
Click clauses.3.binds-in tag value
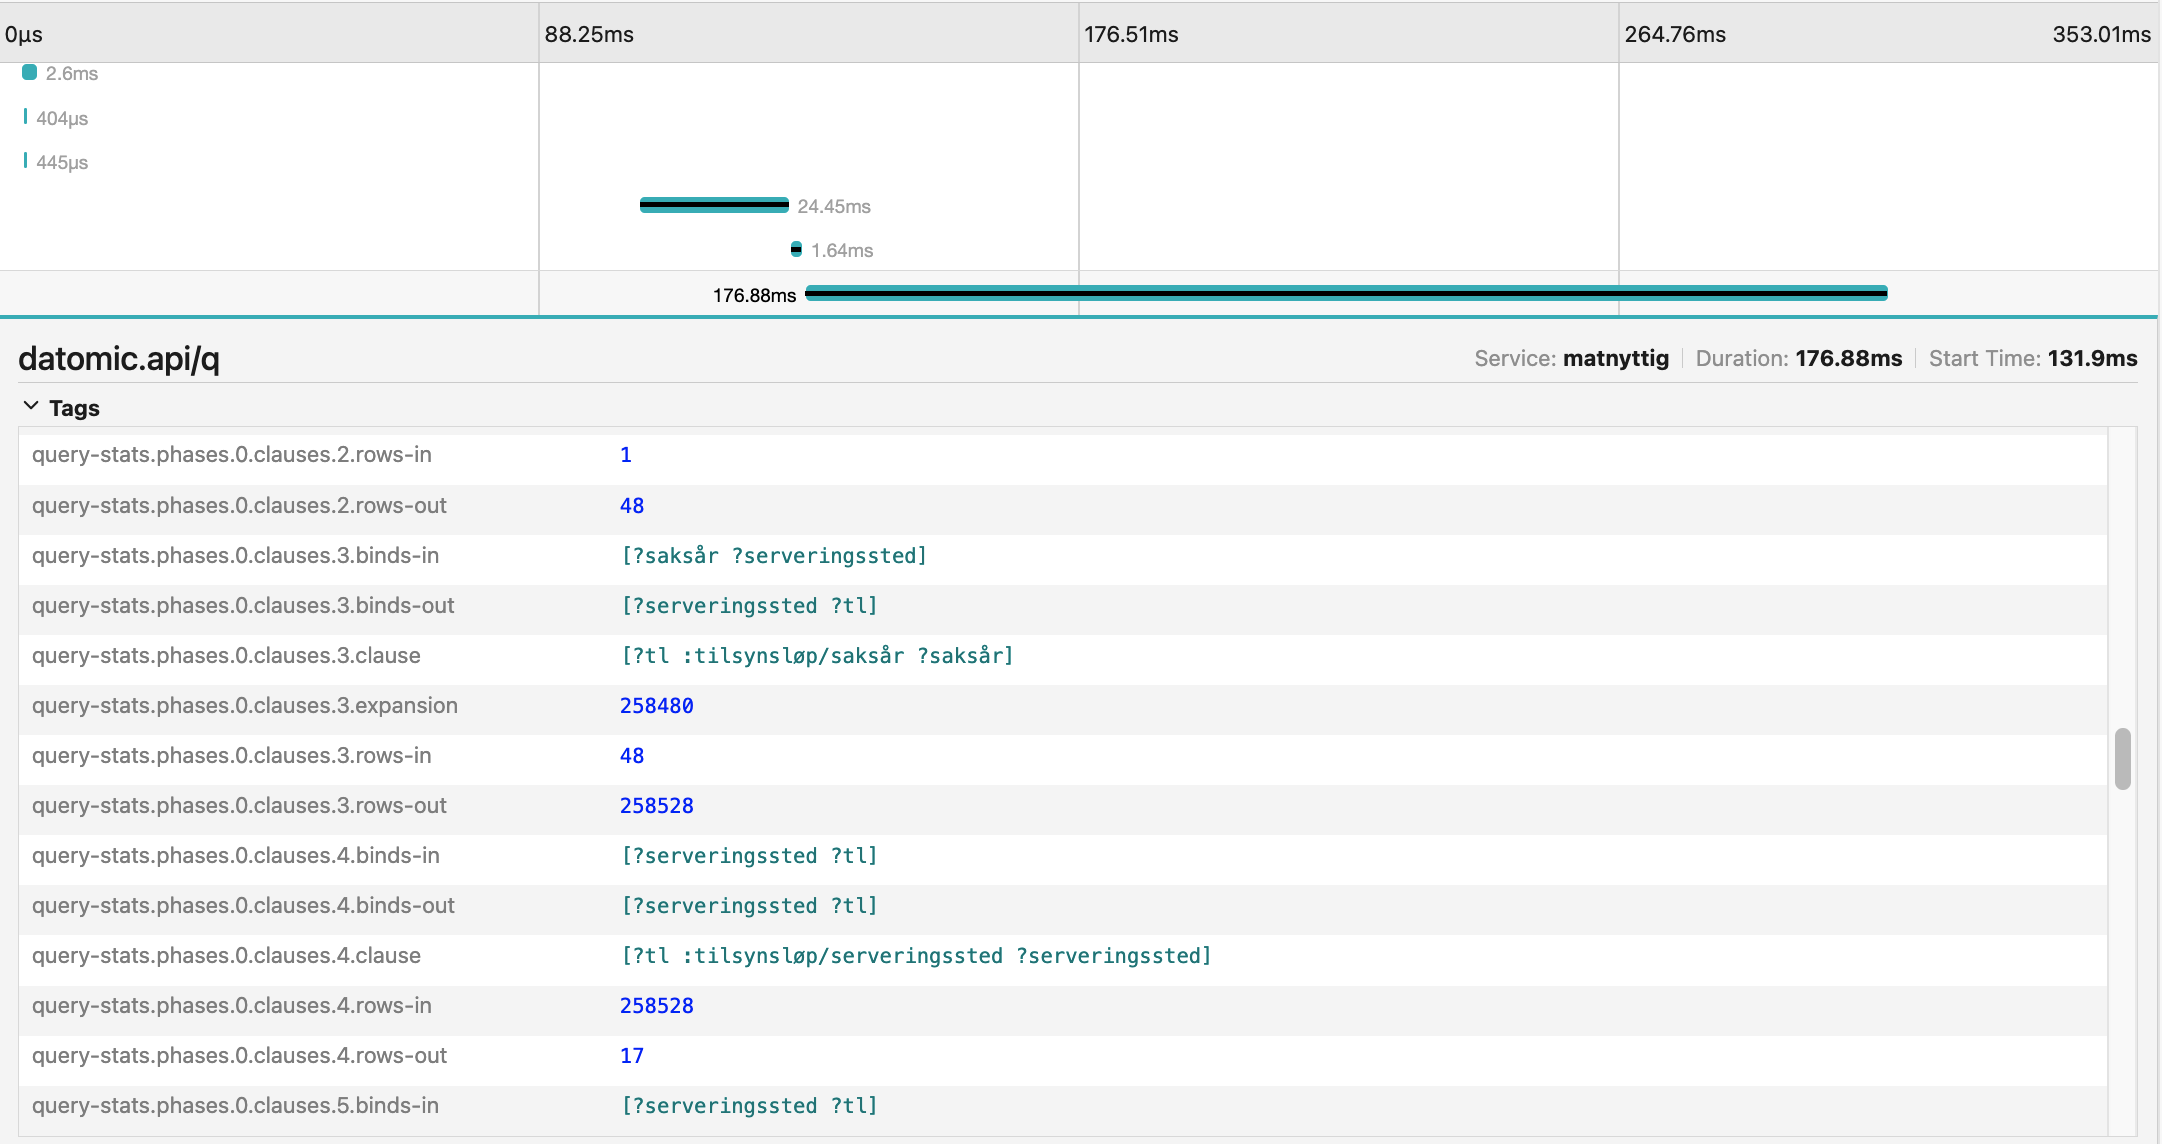pos(774,556)
